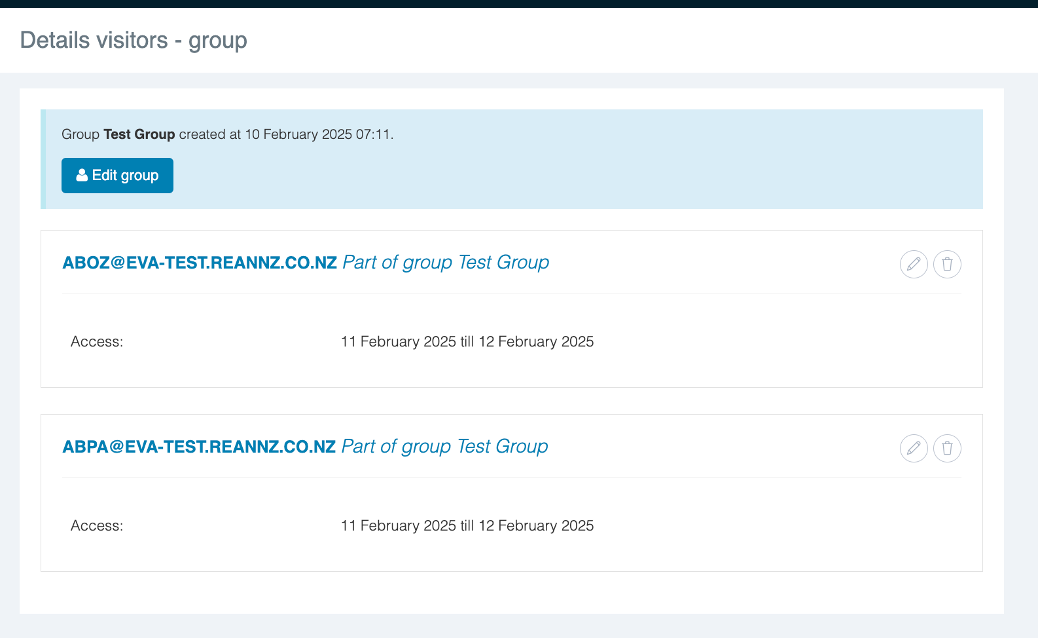Click "Part of group Test Group" beside ABPA

point(445,447)
